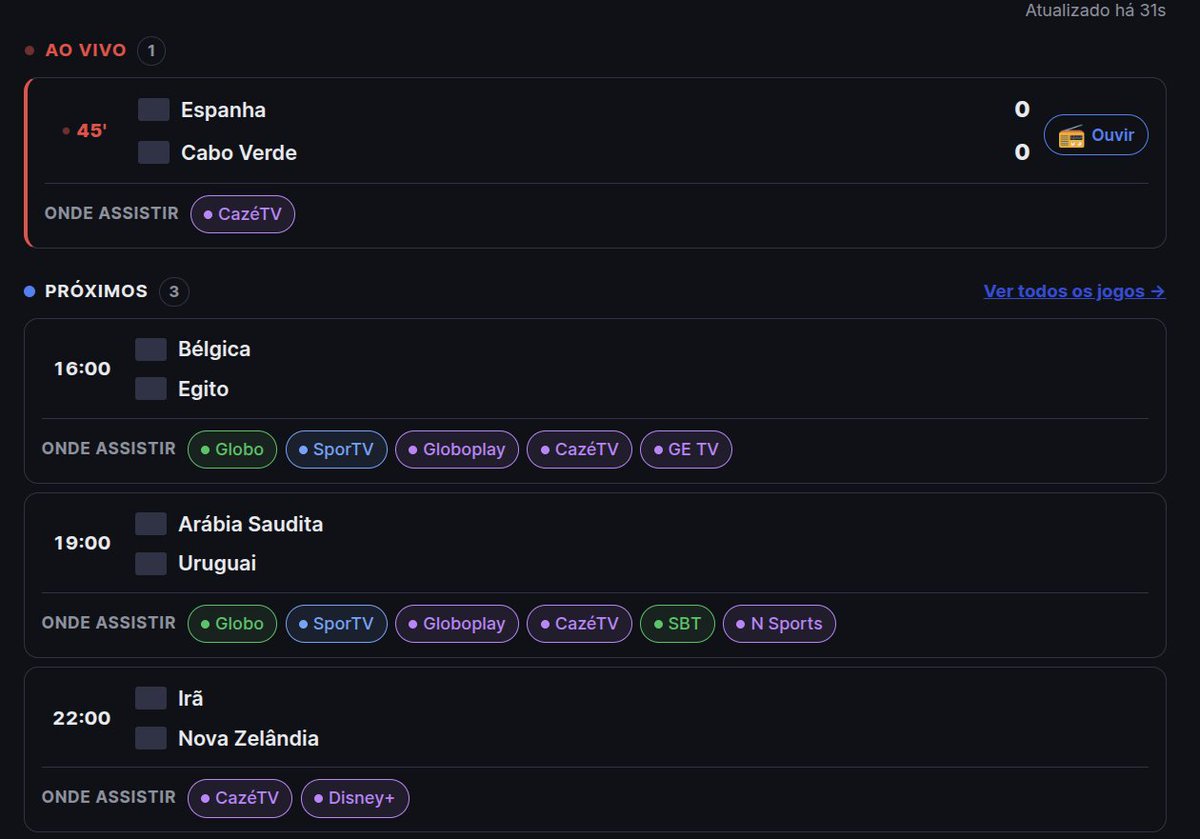Click ONDE ASSISTIR label in the Uruguai card
1200x839 pixels.
pos(109,623)
